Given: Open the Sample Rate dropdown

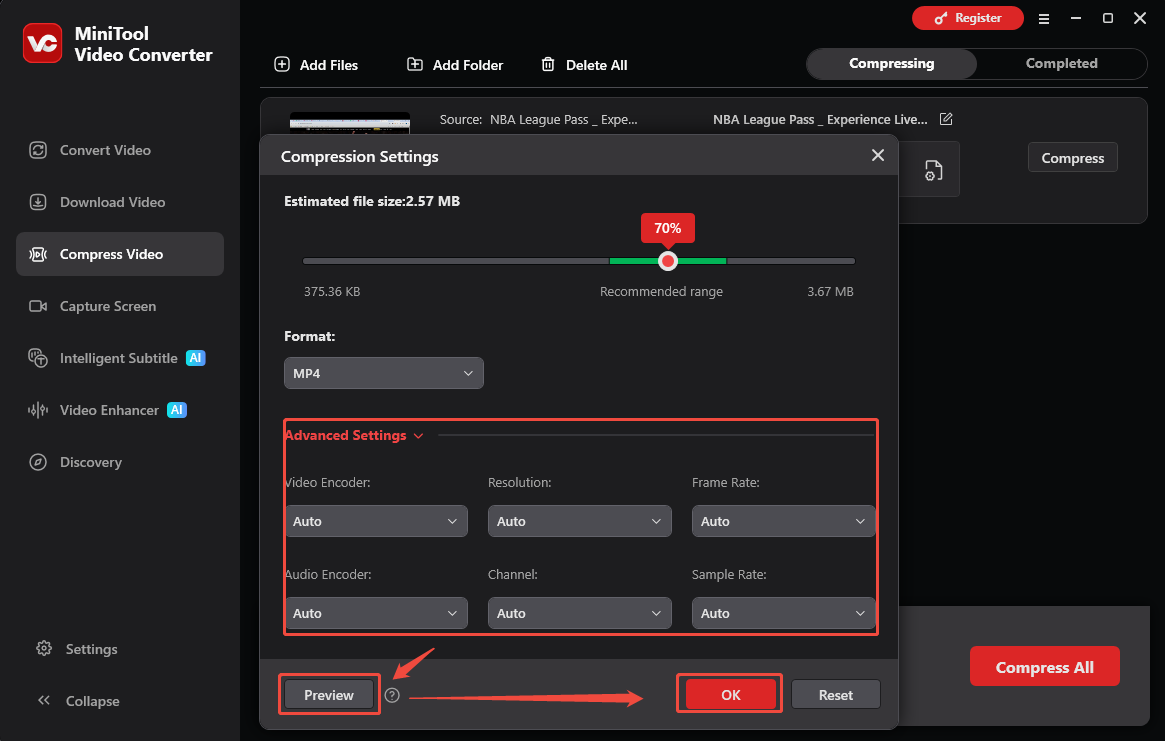Looking at the screenshot, I should 783,613.
